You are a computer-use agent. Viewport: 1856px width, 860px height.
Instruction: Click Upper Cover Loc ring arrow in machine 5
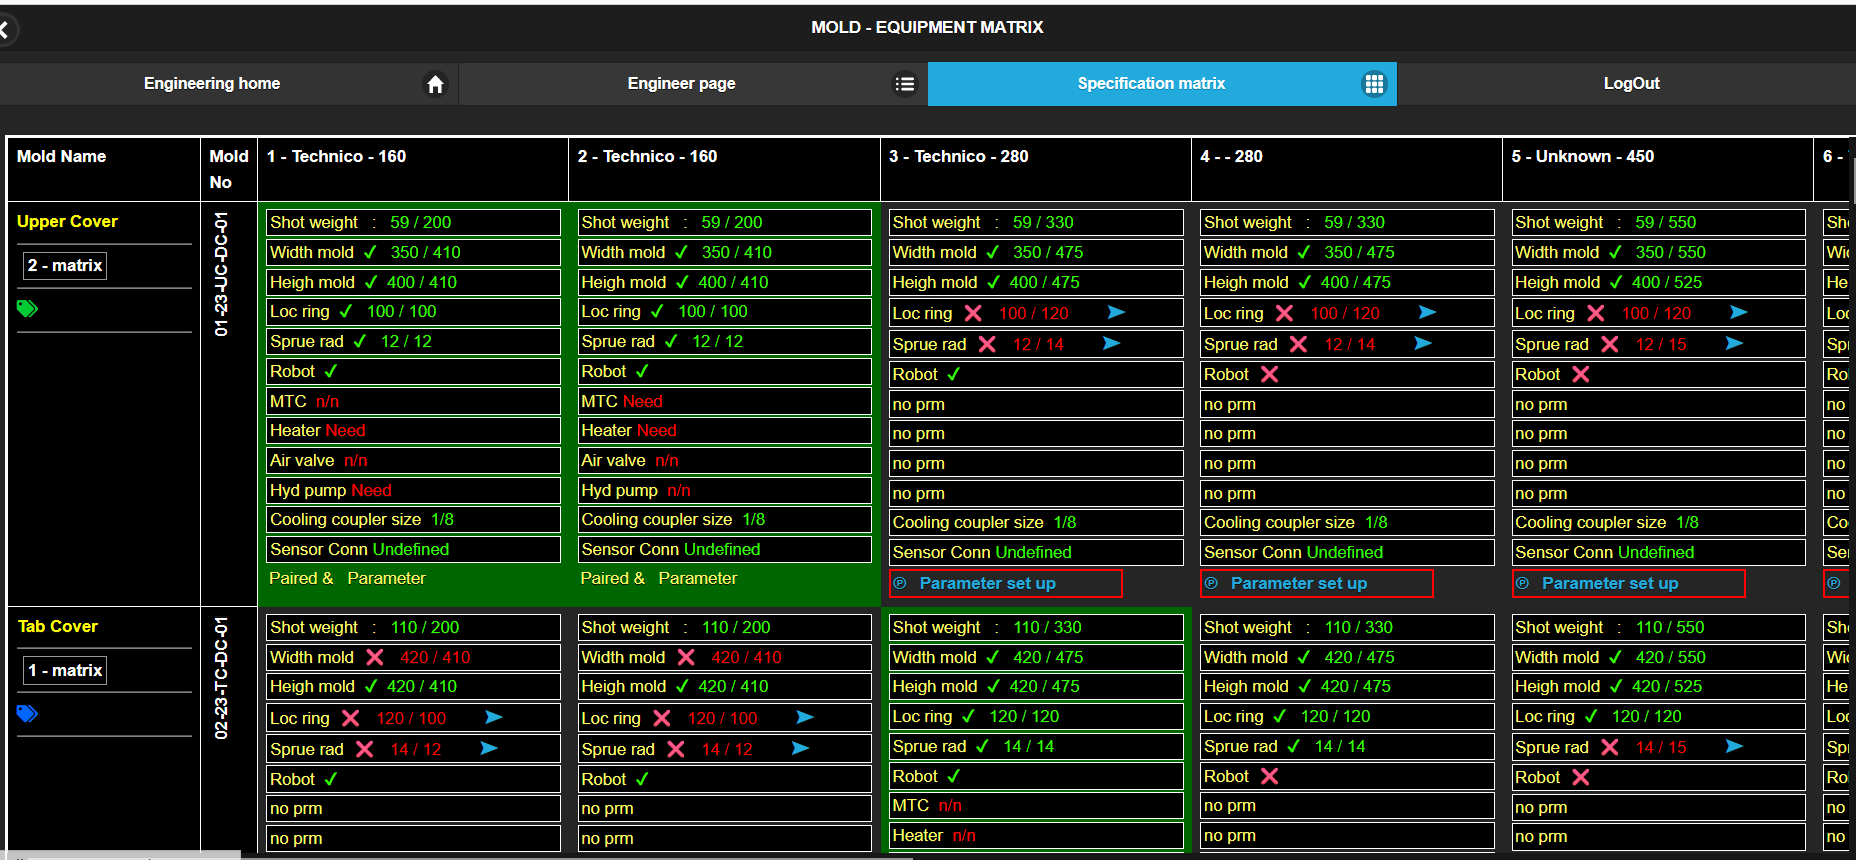[x=1739, y=313]
